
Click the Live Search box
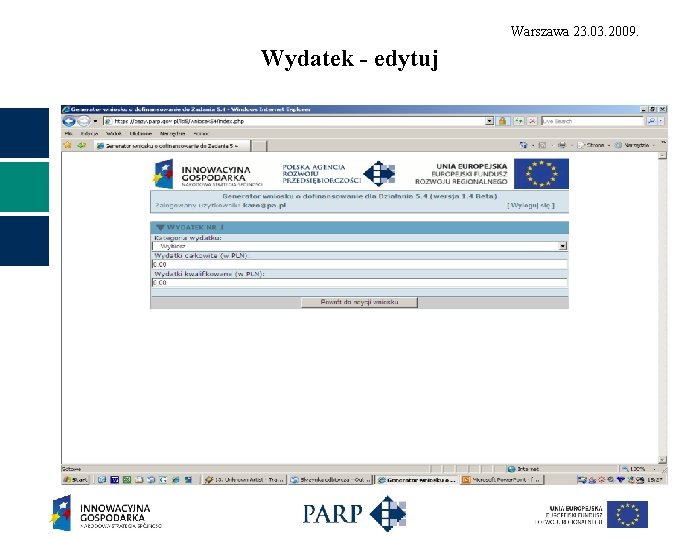pyautogui.click(x=592, y=121)
